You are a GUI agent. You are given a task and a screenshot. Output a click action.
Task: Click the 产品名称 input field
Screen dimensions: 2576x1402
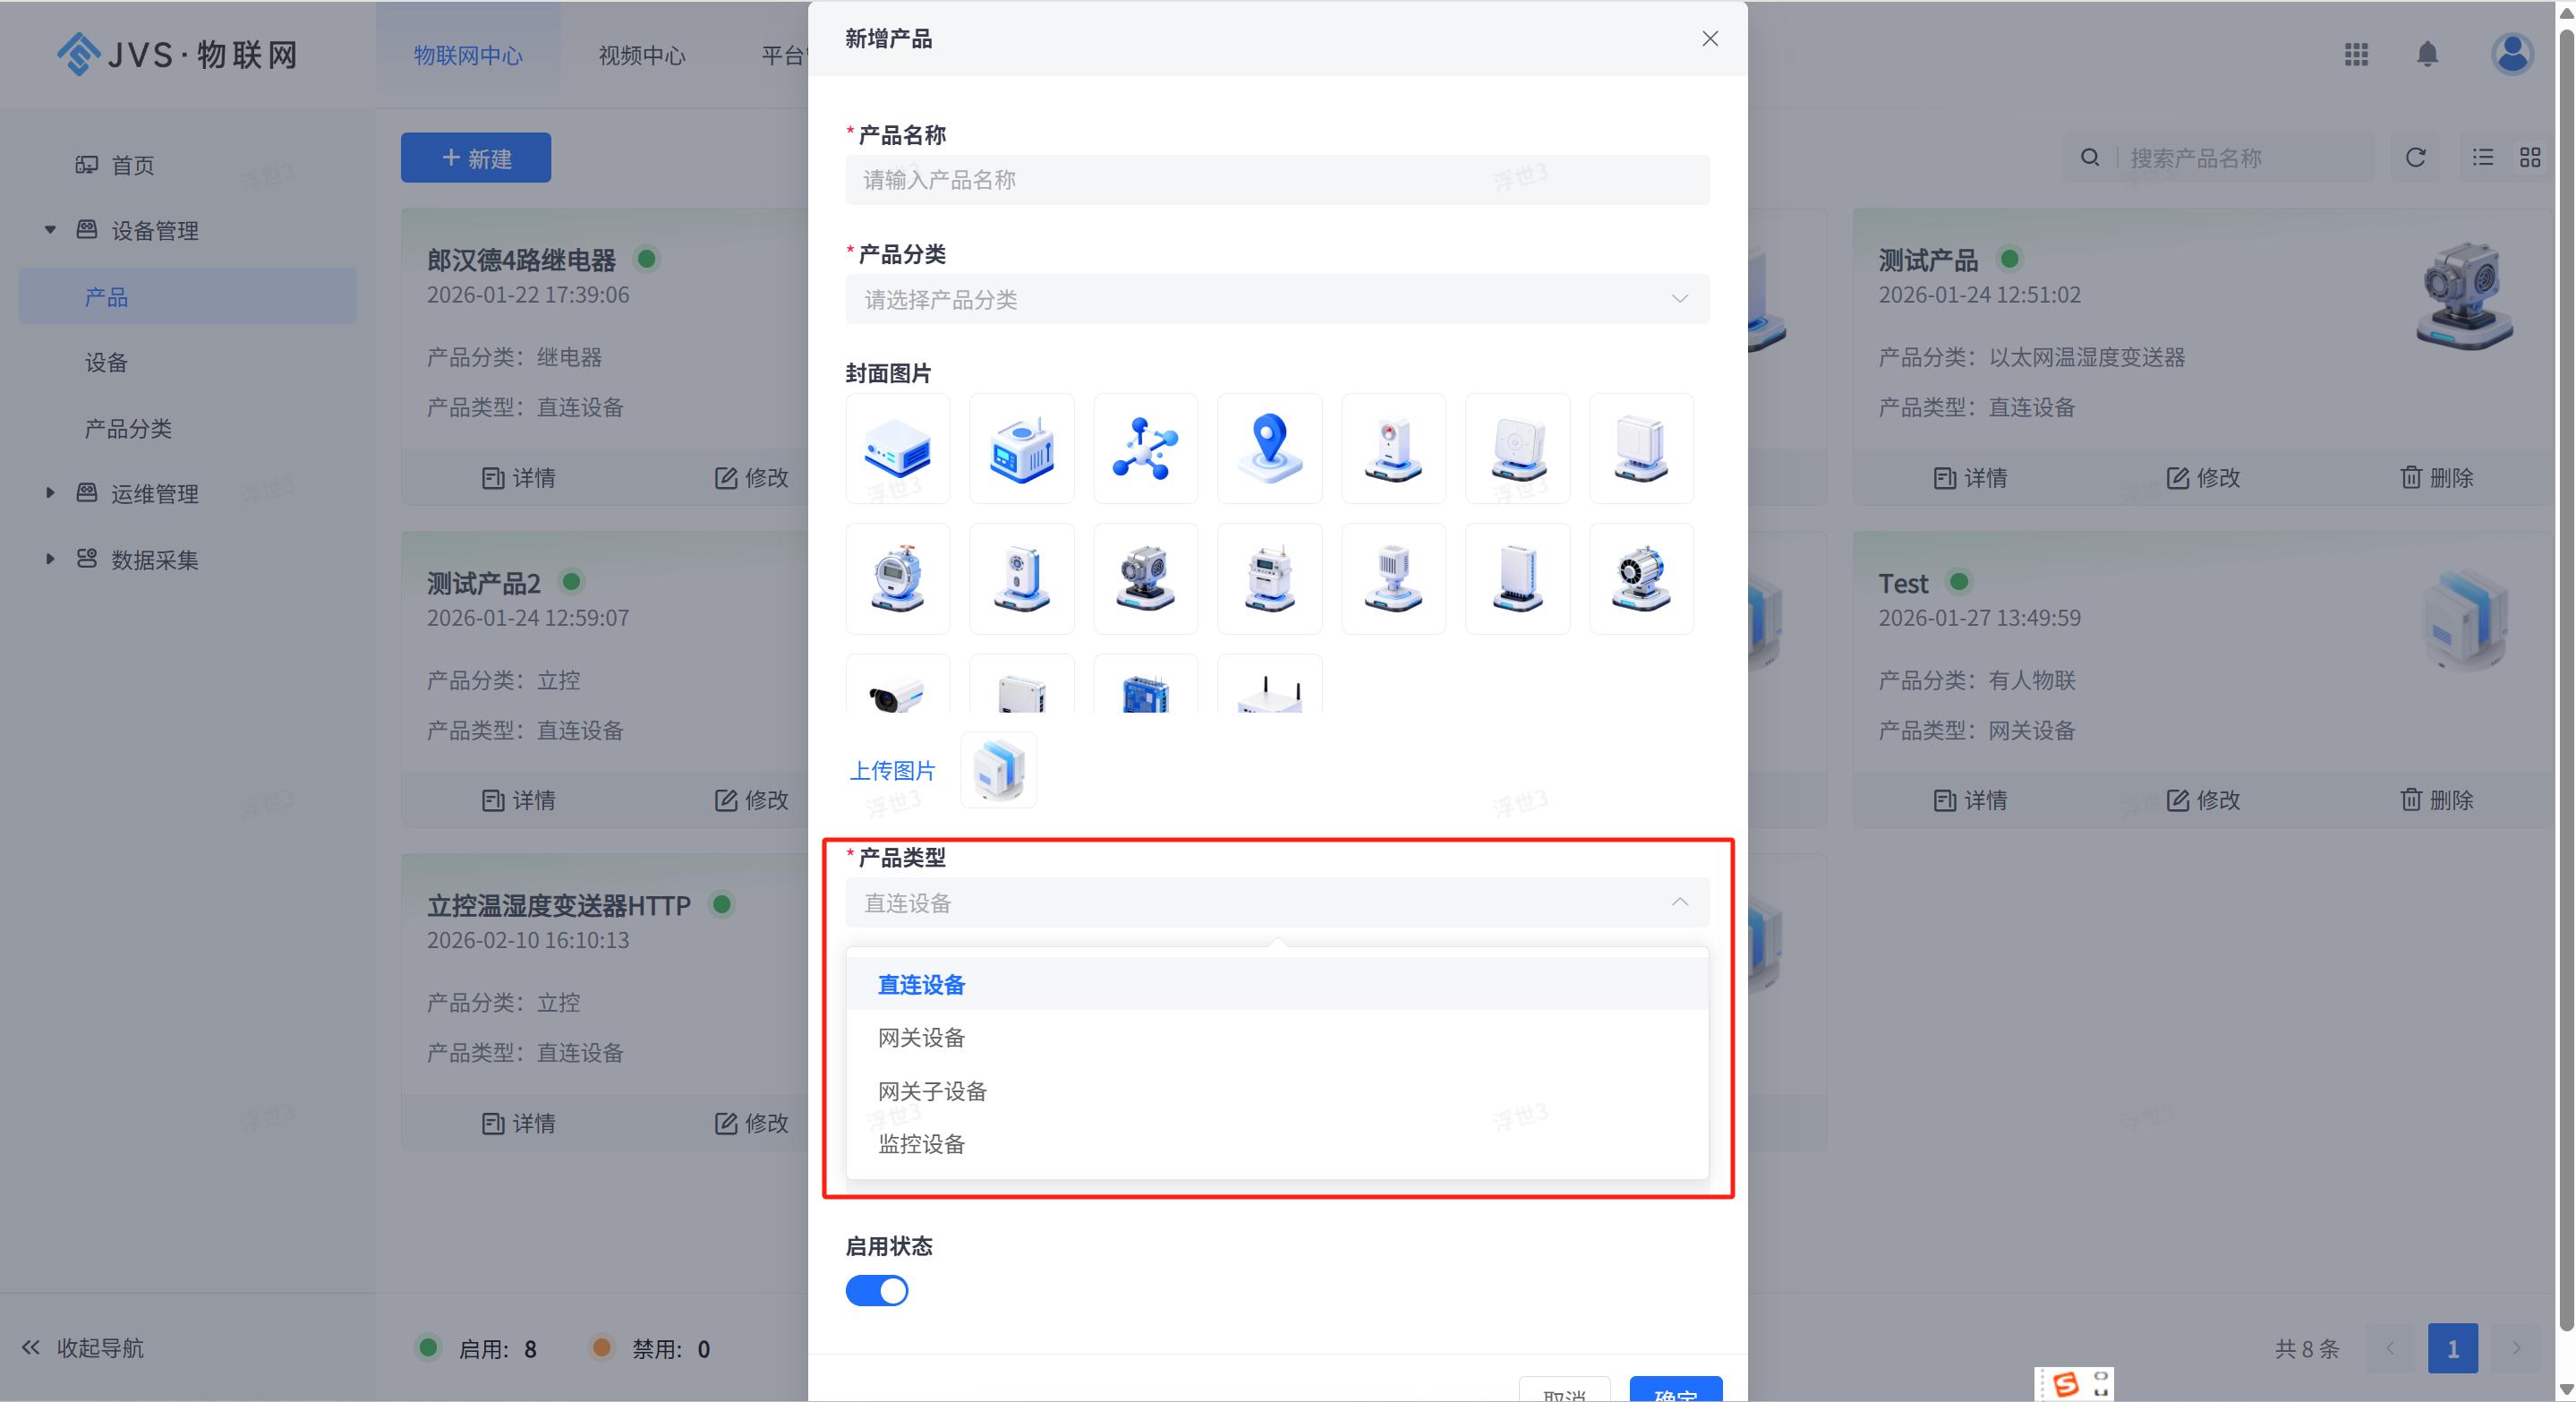click(1277, 180)
